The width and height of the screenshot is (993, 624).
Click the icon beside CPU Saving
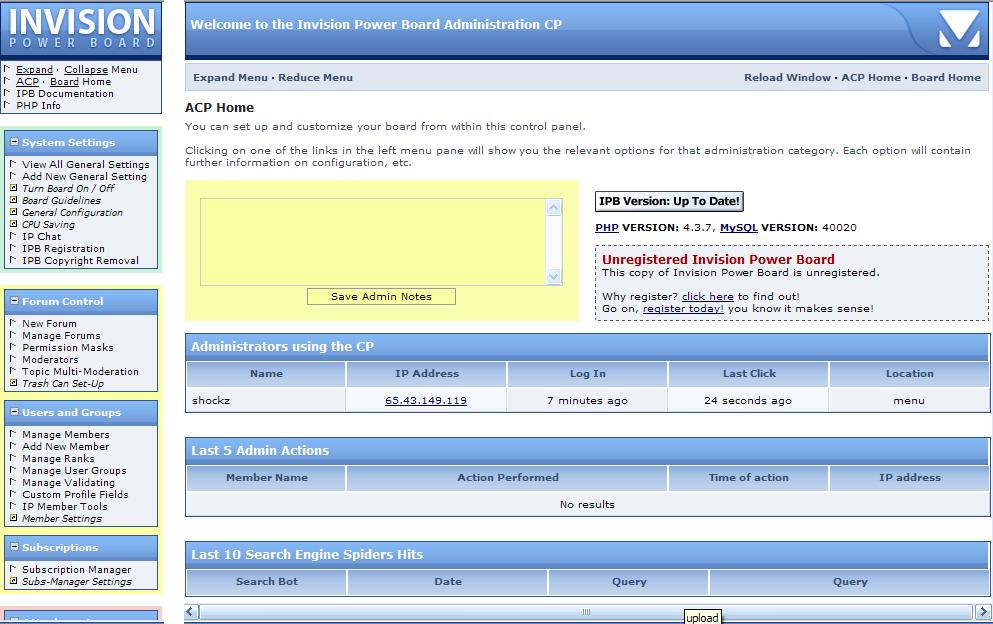(13, 224)
